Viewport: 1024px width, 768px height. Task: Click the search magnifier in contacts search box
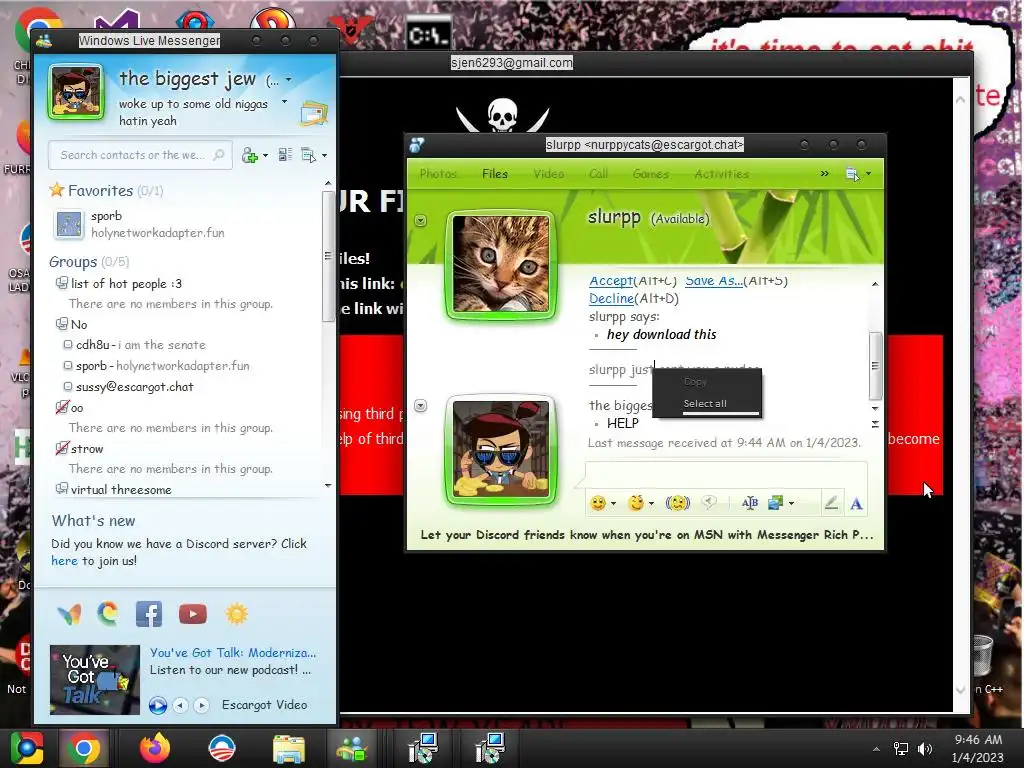219,155
